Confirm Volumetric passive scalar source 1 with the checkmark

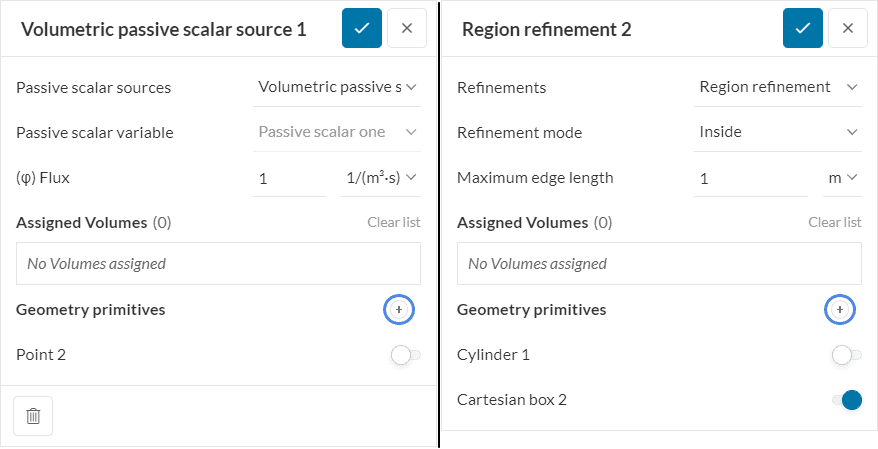coord(361,28)
